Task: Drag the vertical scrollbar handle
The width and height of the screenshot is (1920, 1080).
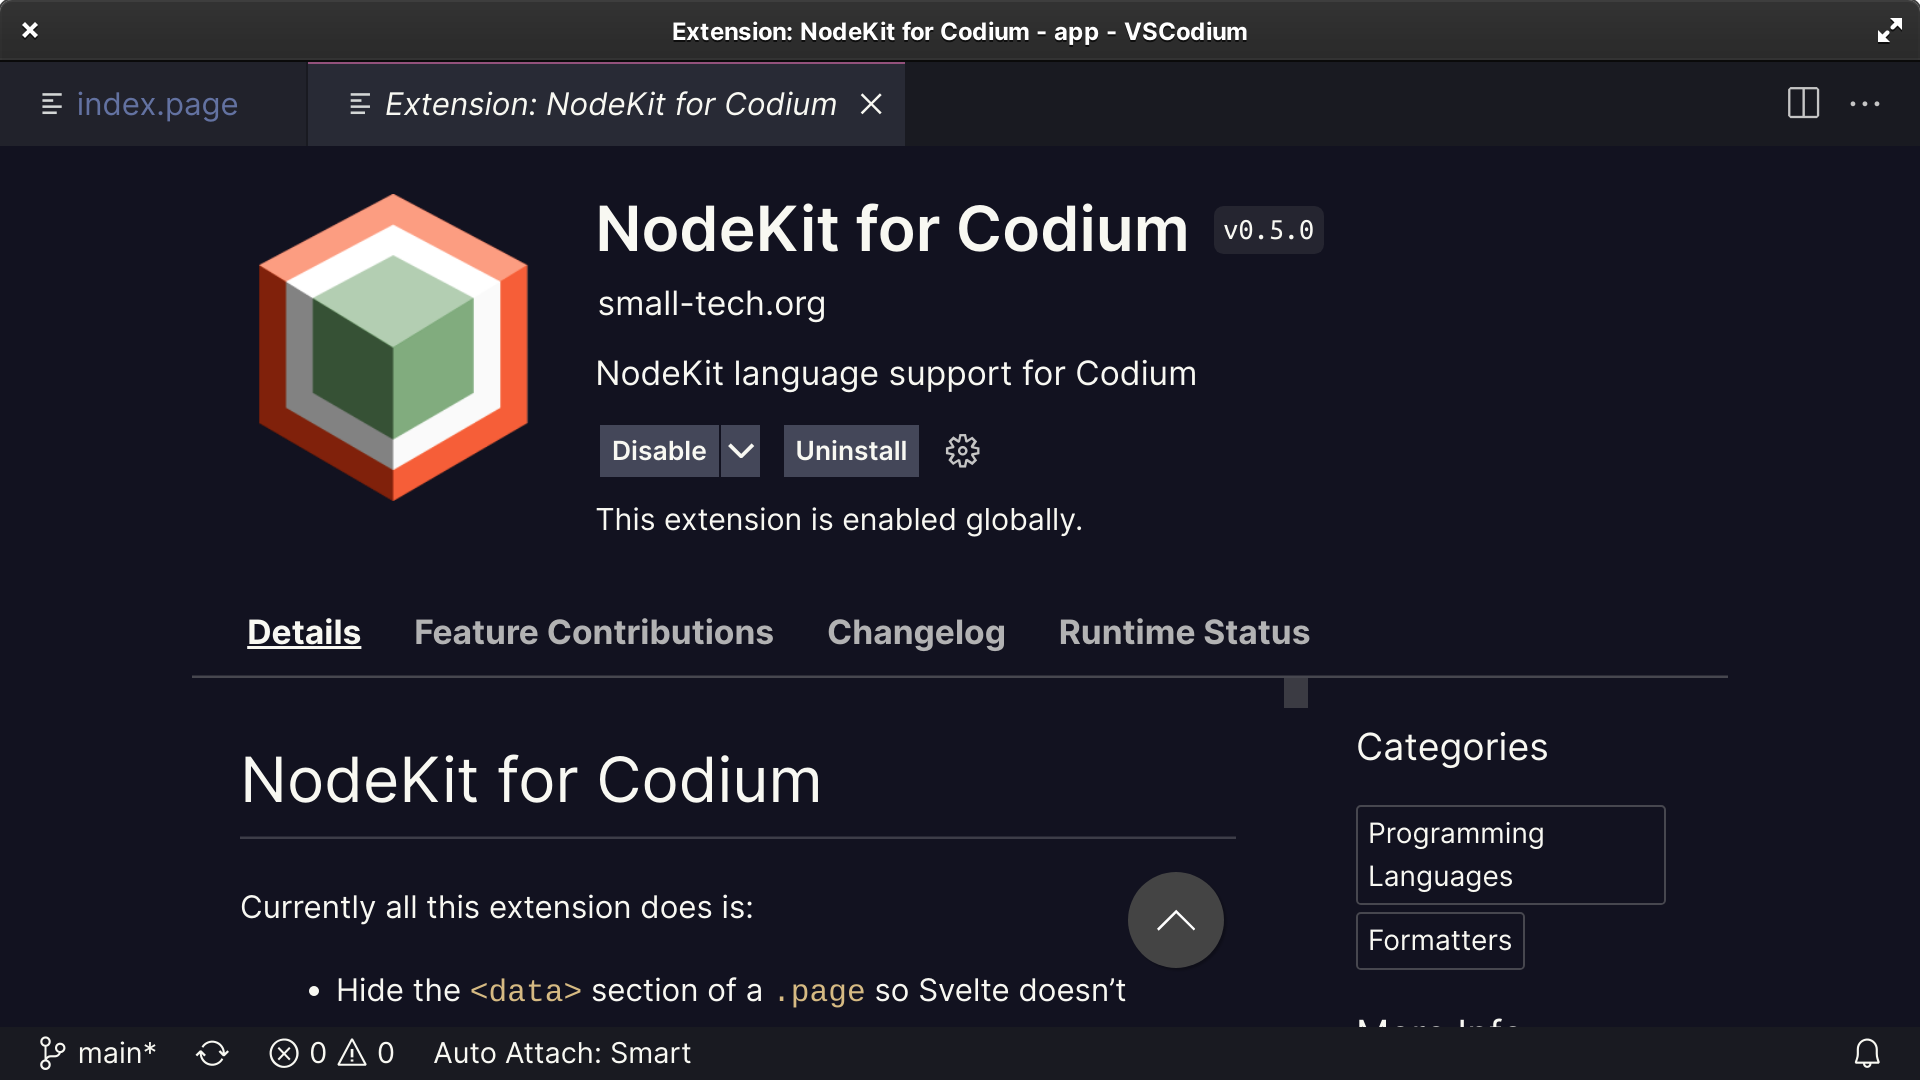Action: tap(1296, 690)
